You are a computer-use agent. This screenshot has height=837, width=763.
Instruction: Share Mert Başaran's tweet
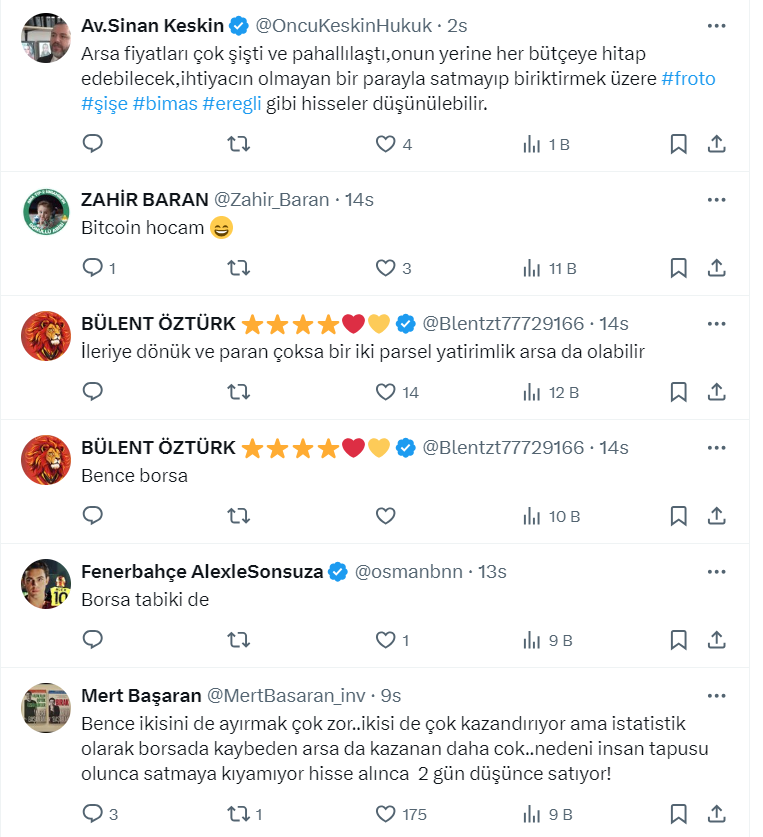(x=716, y=813)
